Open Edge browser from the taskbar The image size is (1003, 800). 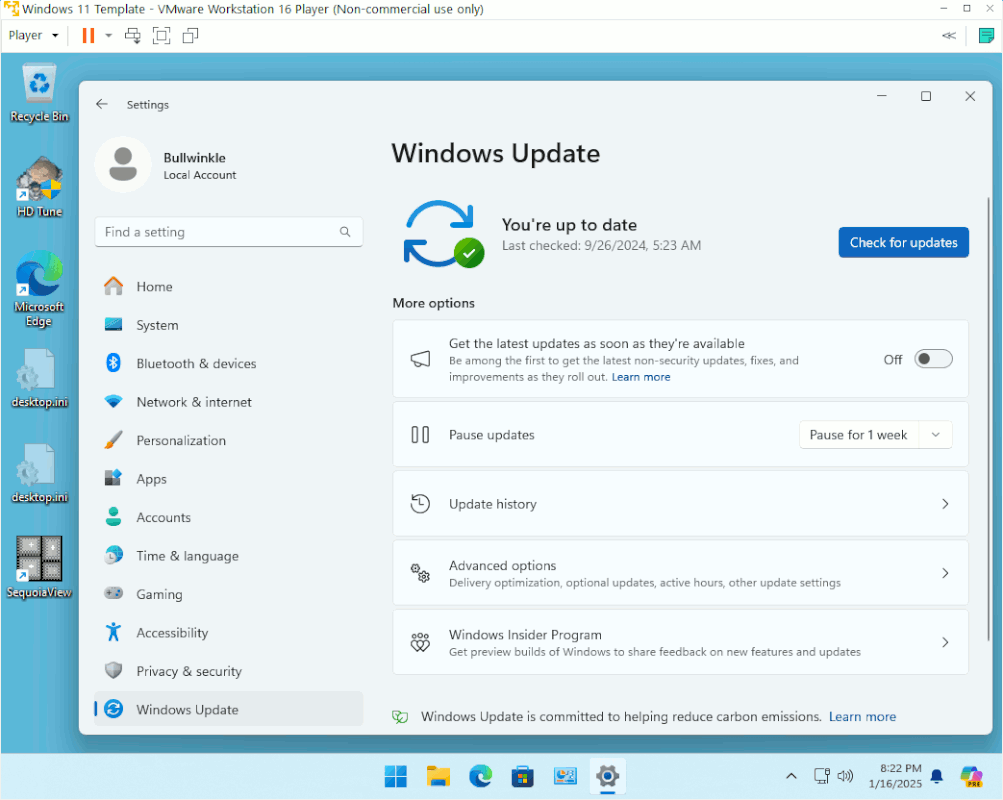click(x=480, y=776)
